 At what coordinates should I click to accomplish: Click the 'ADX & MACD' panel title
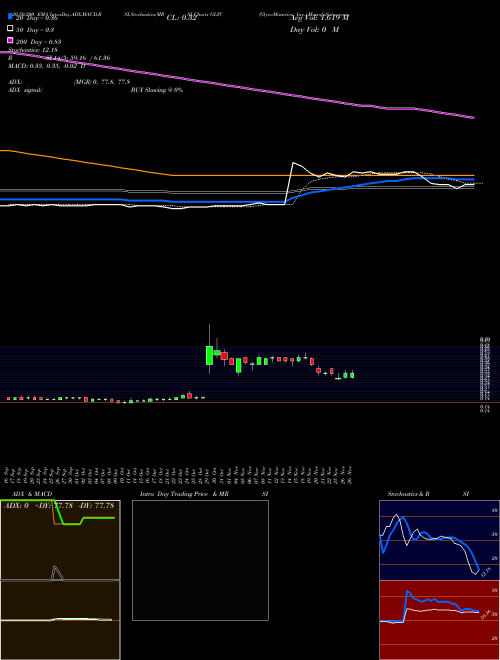pos(32,494)
